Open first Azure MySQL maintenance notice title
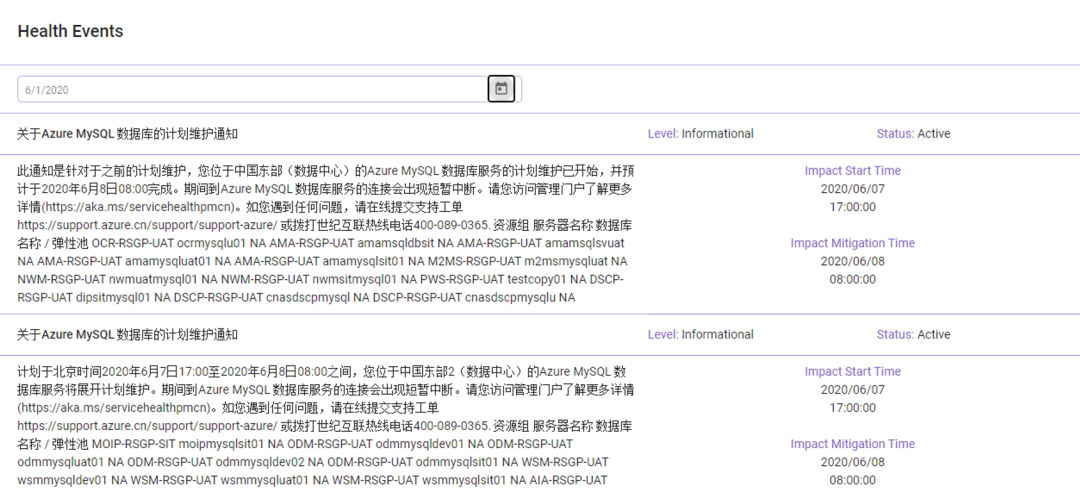The height and width of the screenshot is (496, 1080). point(127,134)
